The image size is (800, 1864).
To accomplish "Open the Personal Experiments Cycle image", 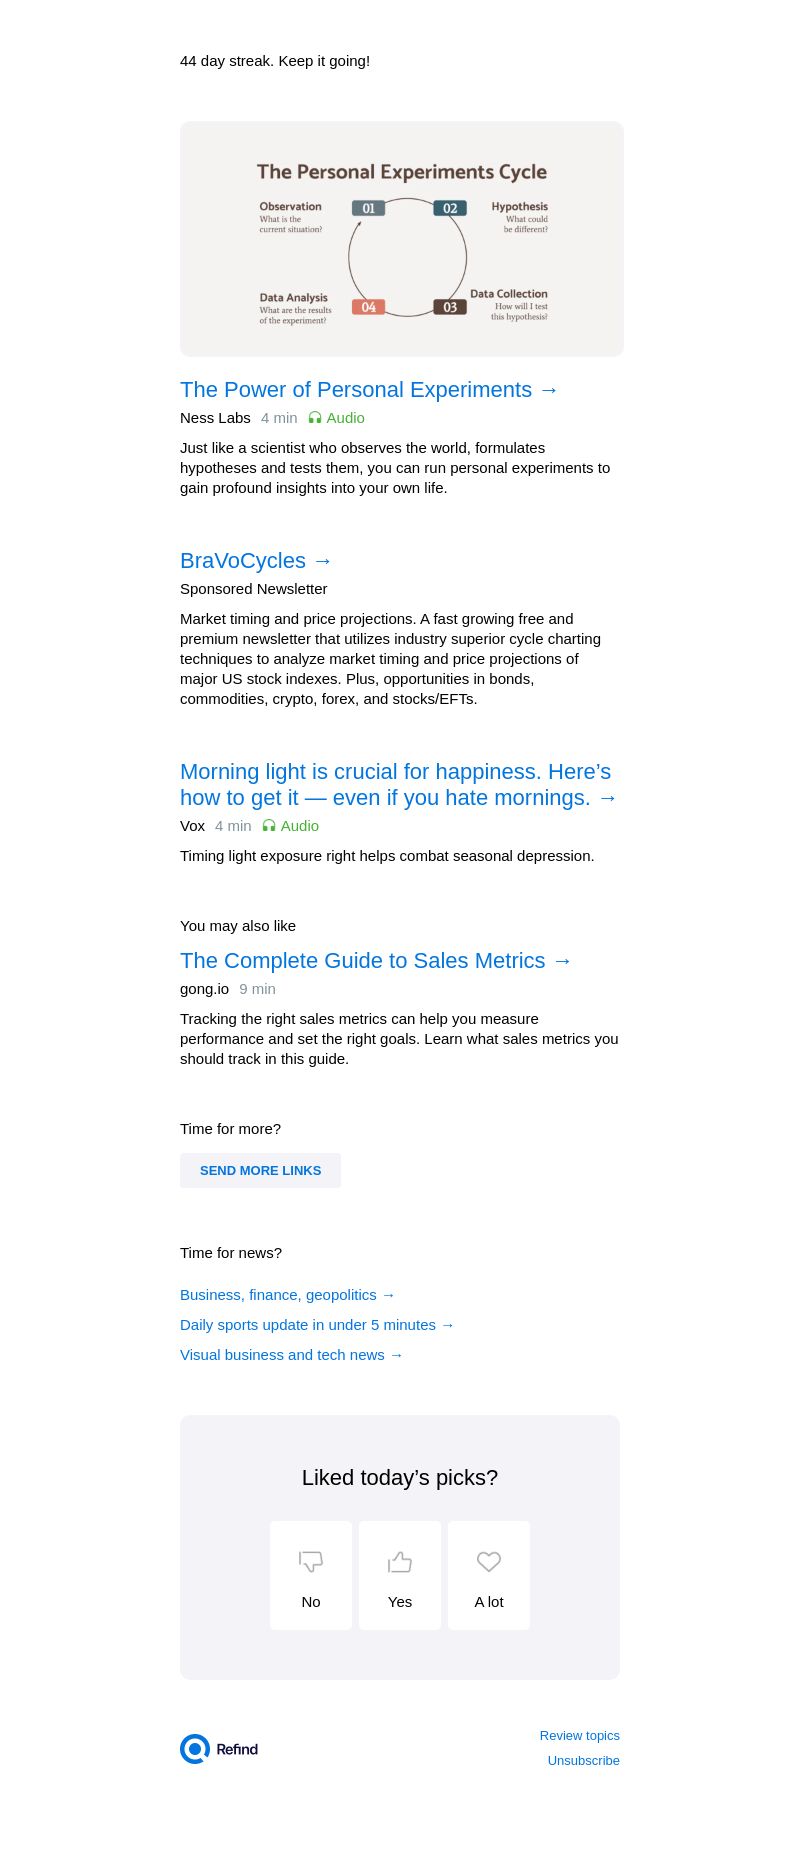I will [402, 239].
